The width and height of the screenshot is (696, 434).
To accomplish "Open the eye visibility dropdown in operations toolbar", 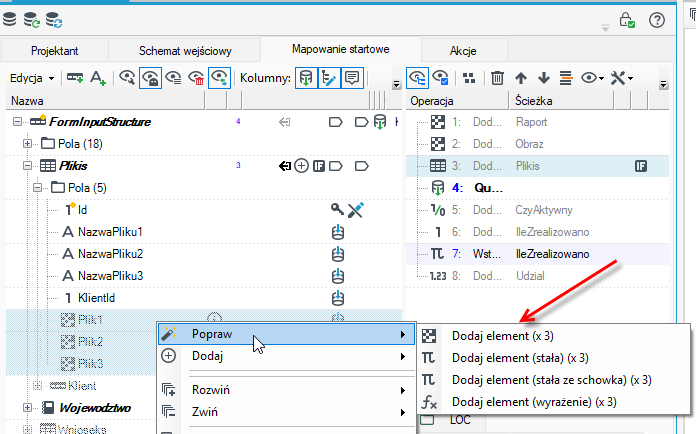I will [593, 78].
